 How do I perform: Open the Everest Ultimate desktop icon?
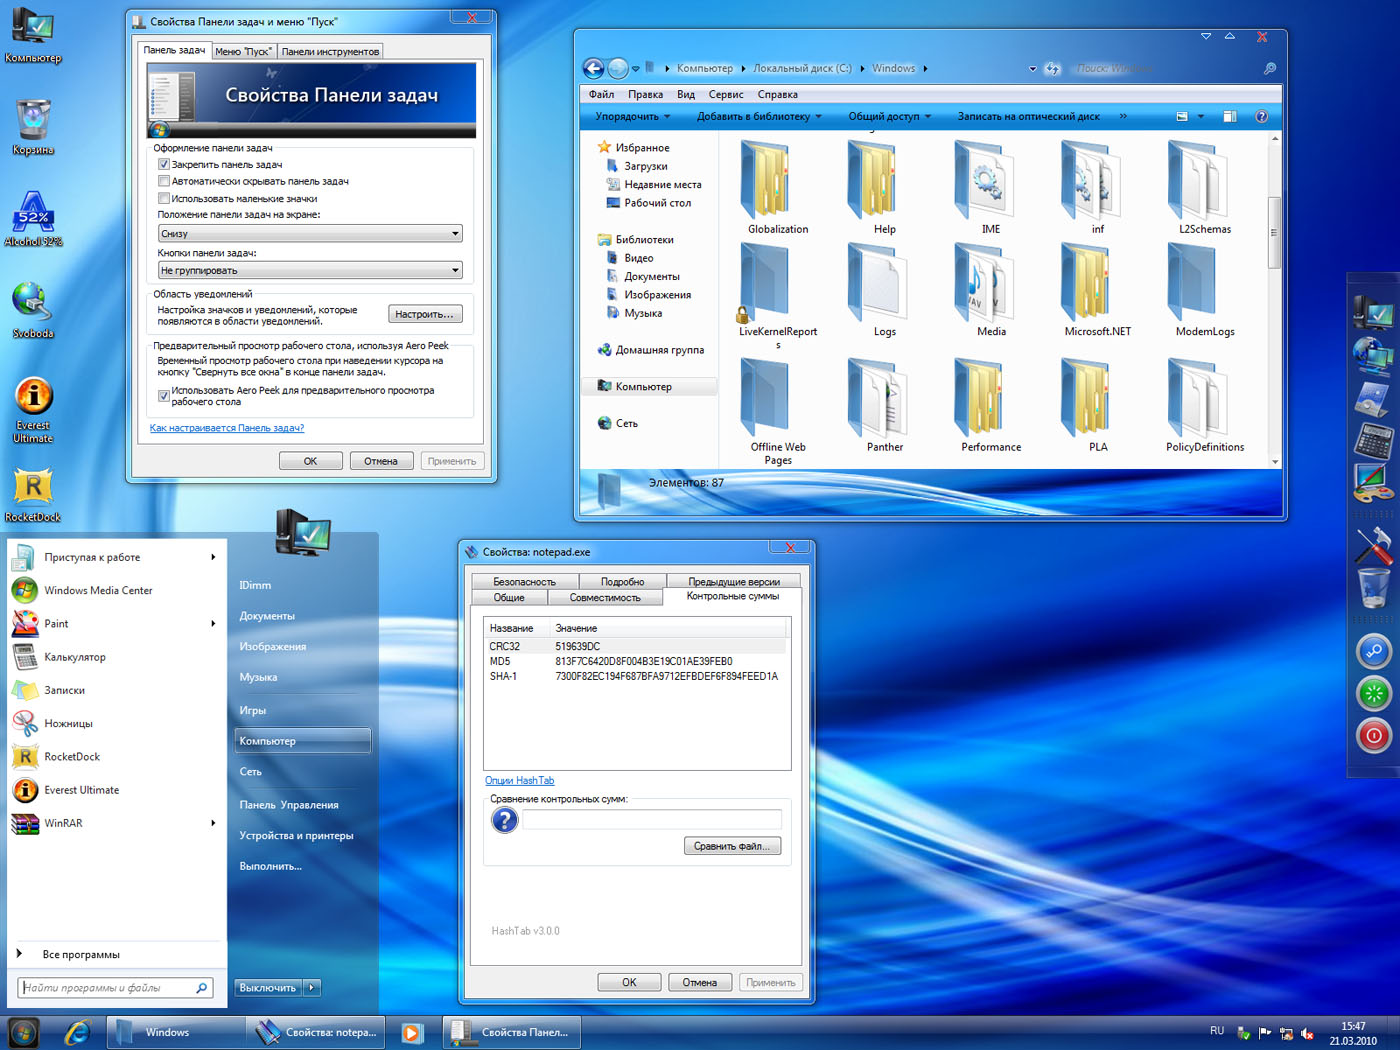(33, 397)
